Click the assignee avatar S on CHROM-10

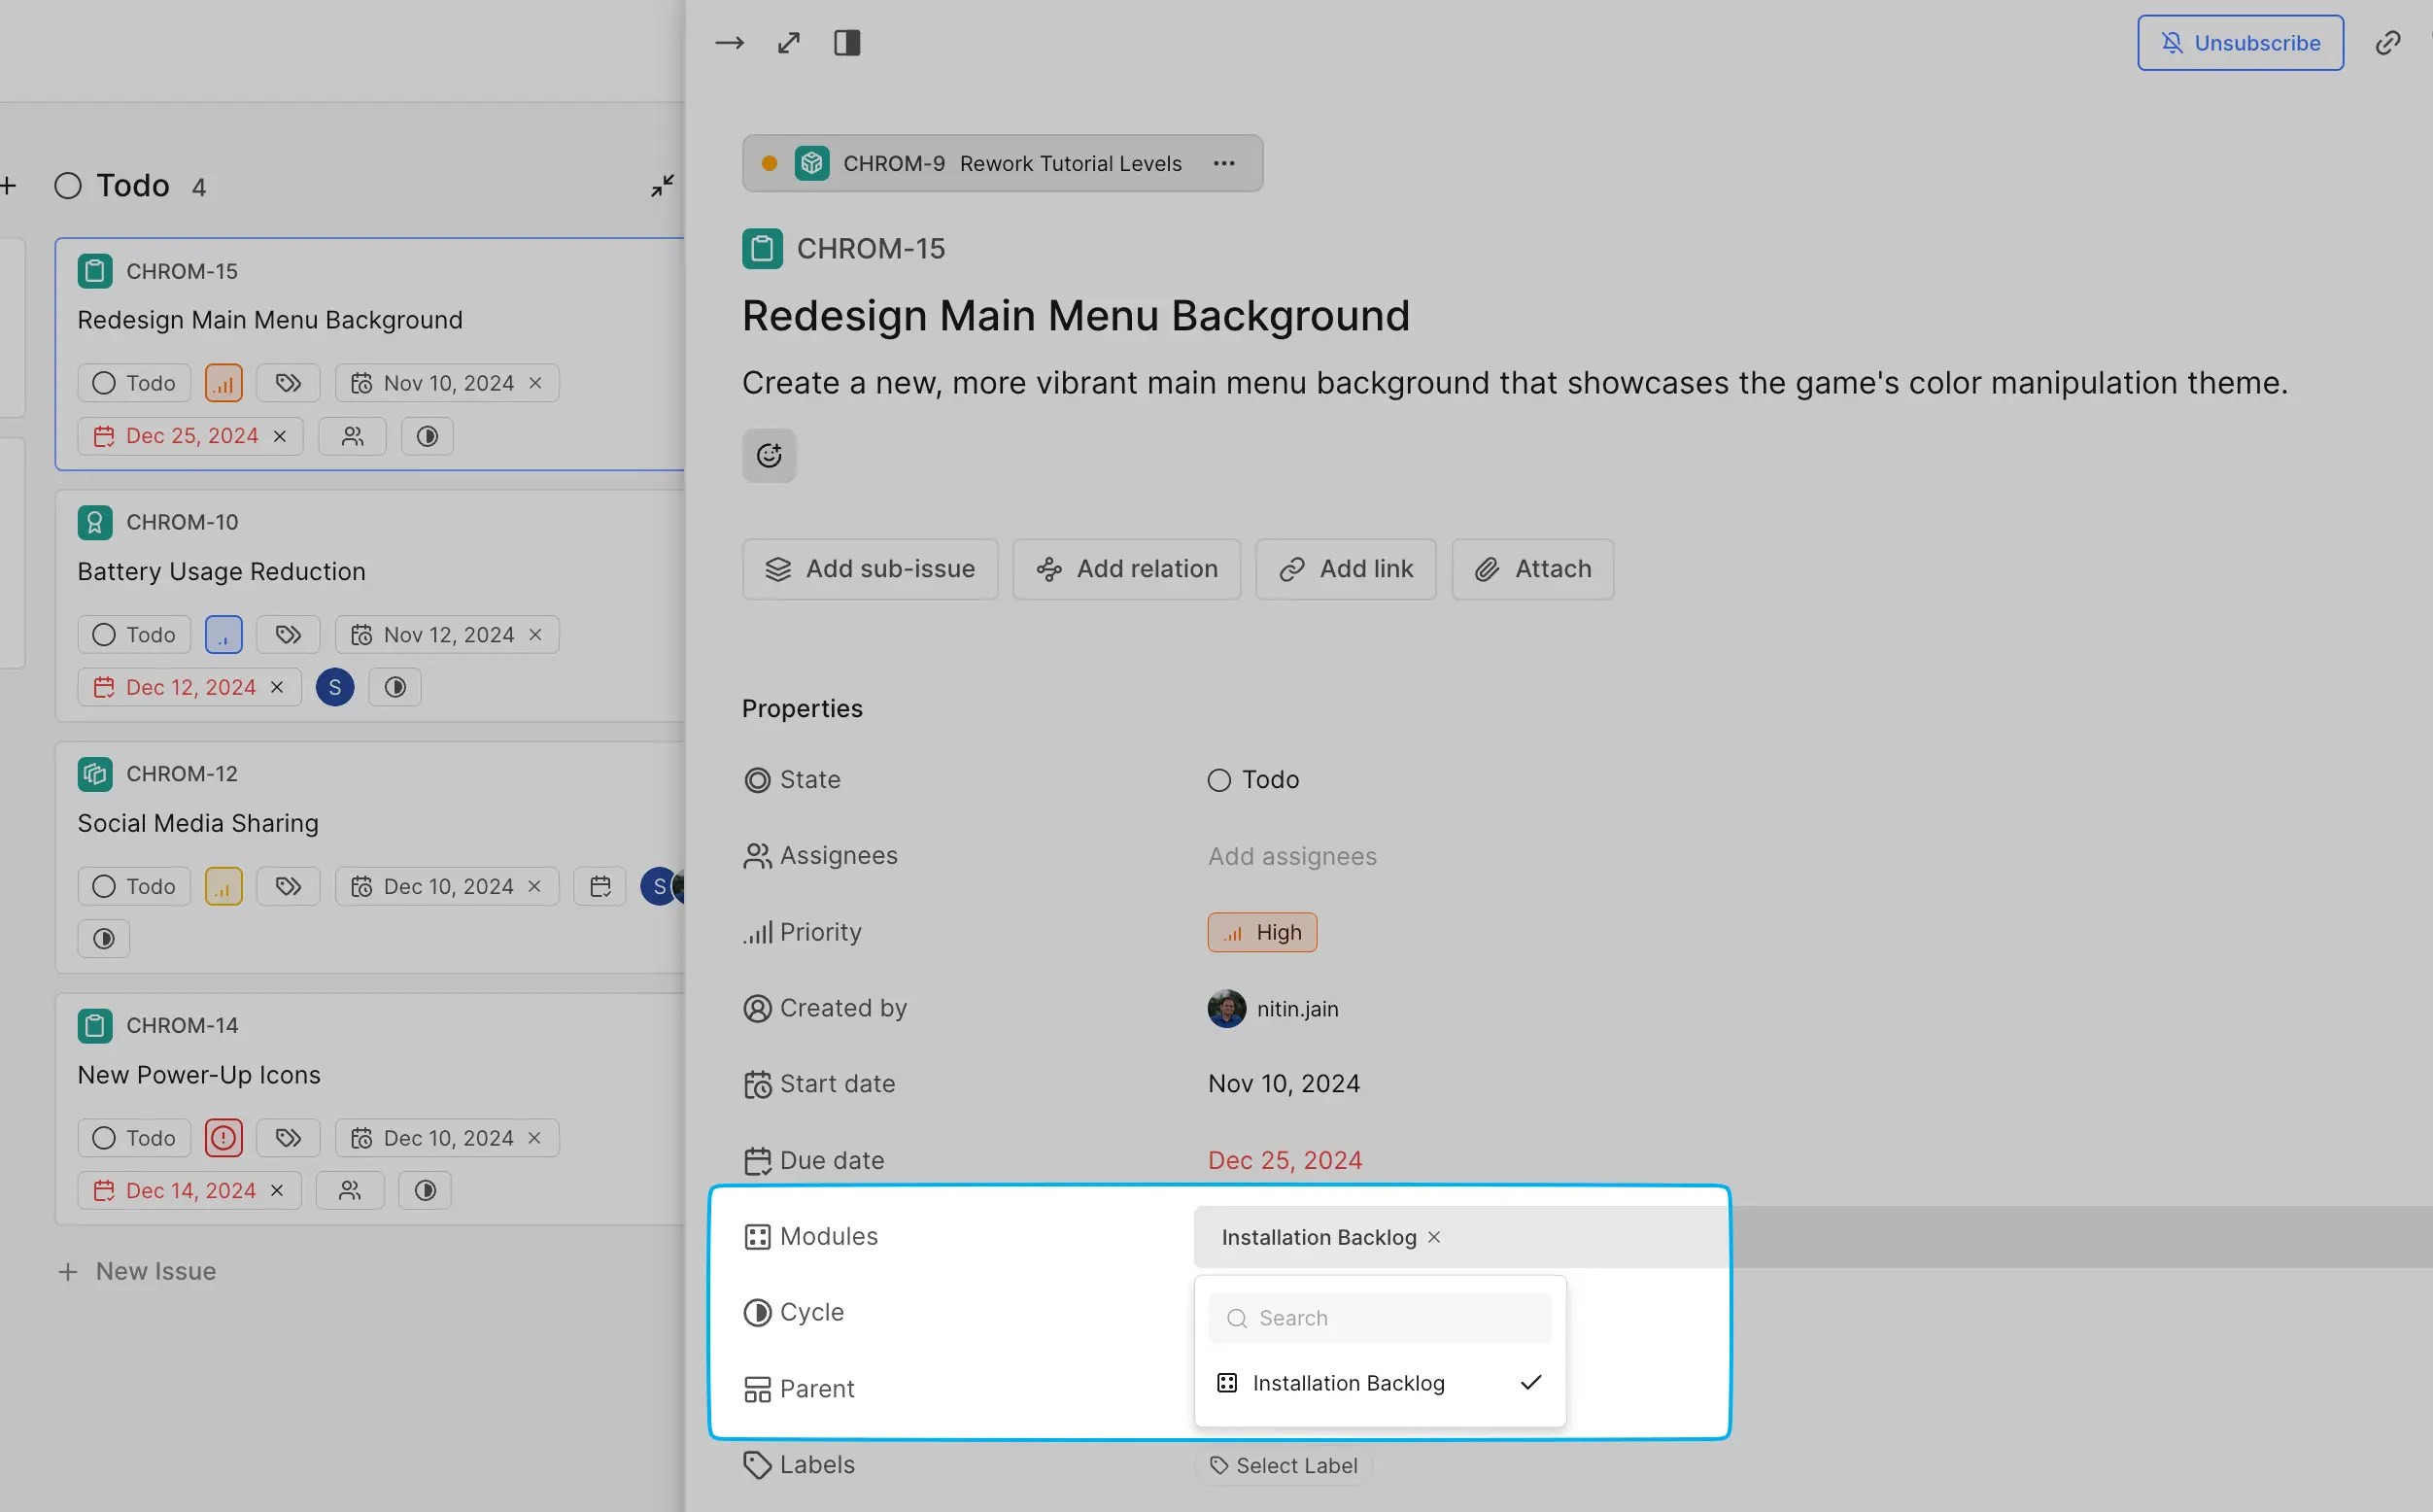coord(335,688)
